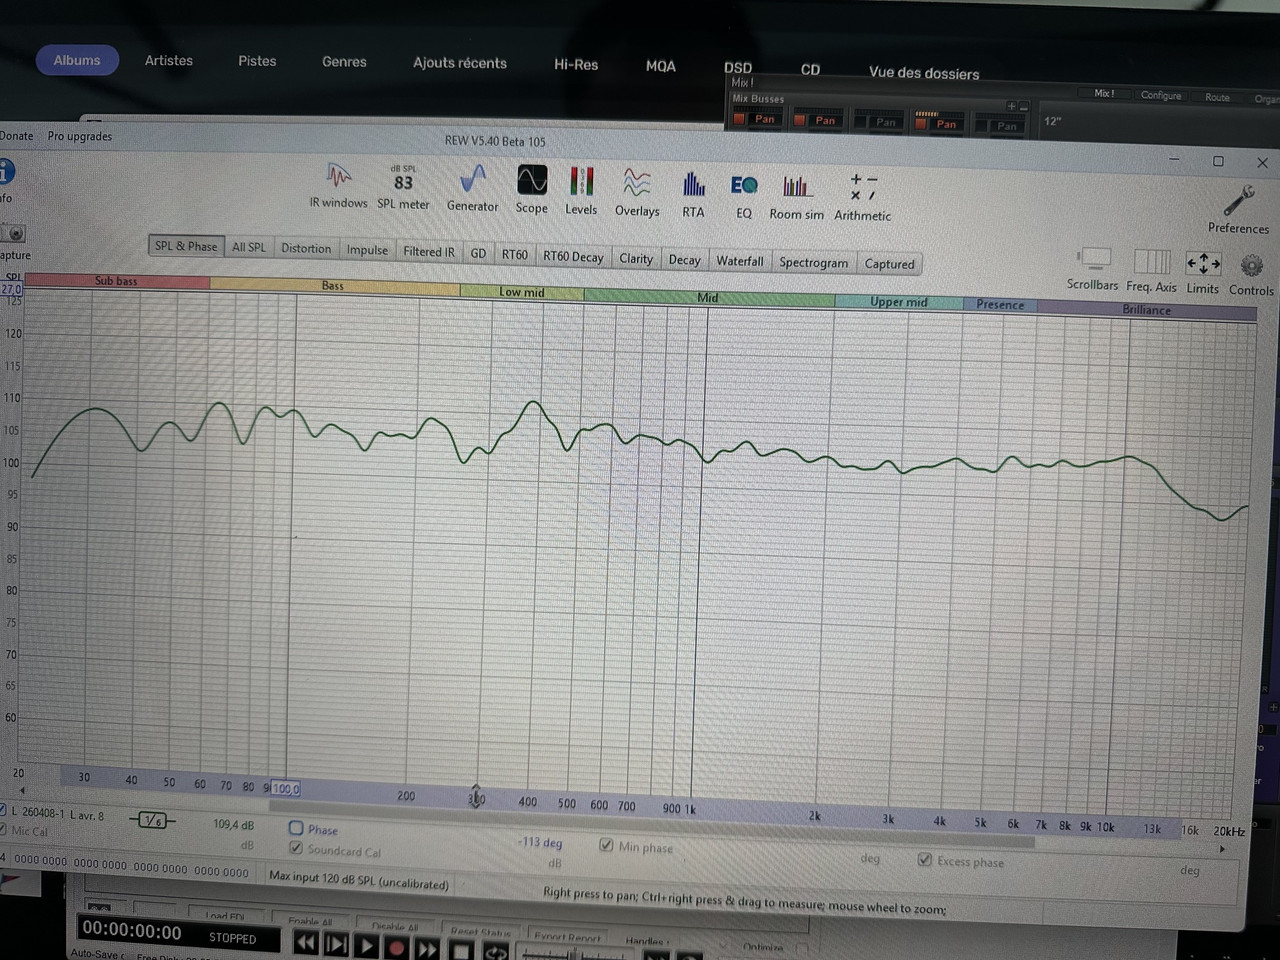
Task: Switch to the All SPL tab
Action: coord(249,247)
